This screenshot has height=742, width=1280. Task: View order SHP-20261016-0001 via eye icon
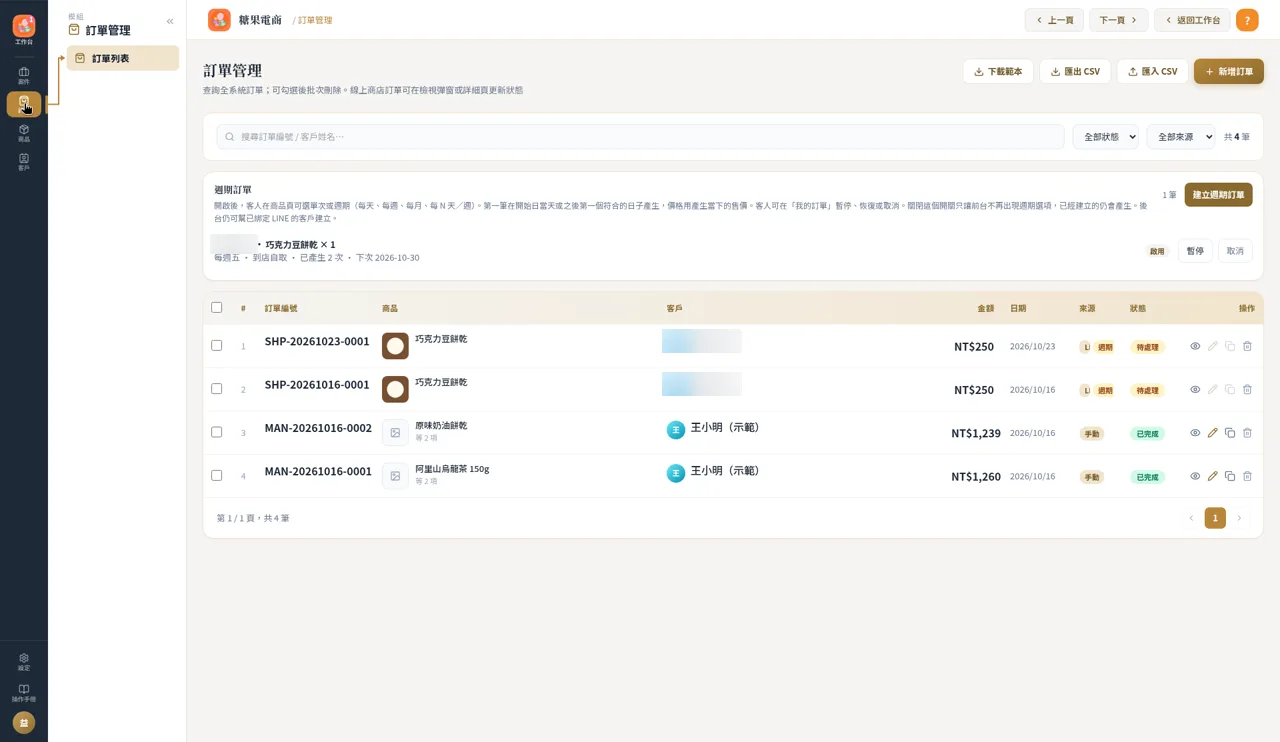[x=1195, y=389]
